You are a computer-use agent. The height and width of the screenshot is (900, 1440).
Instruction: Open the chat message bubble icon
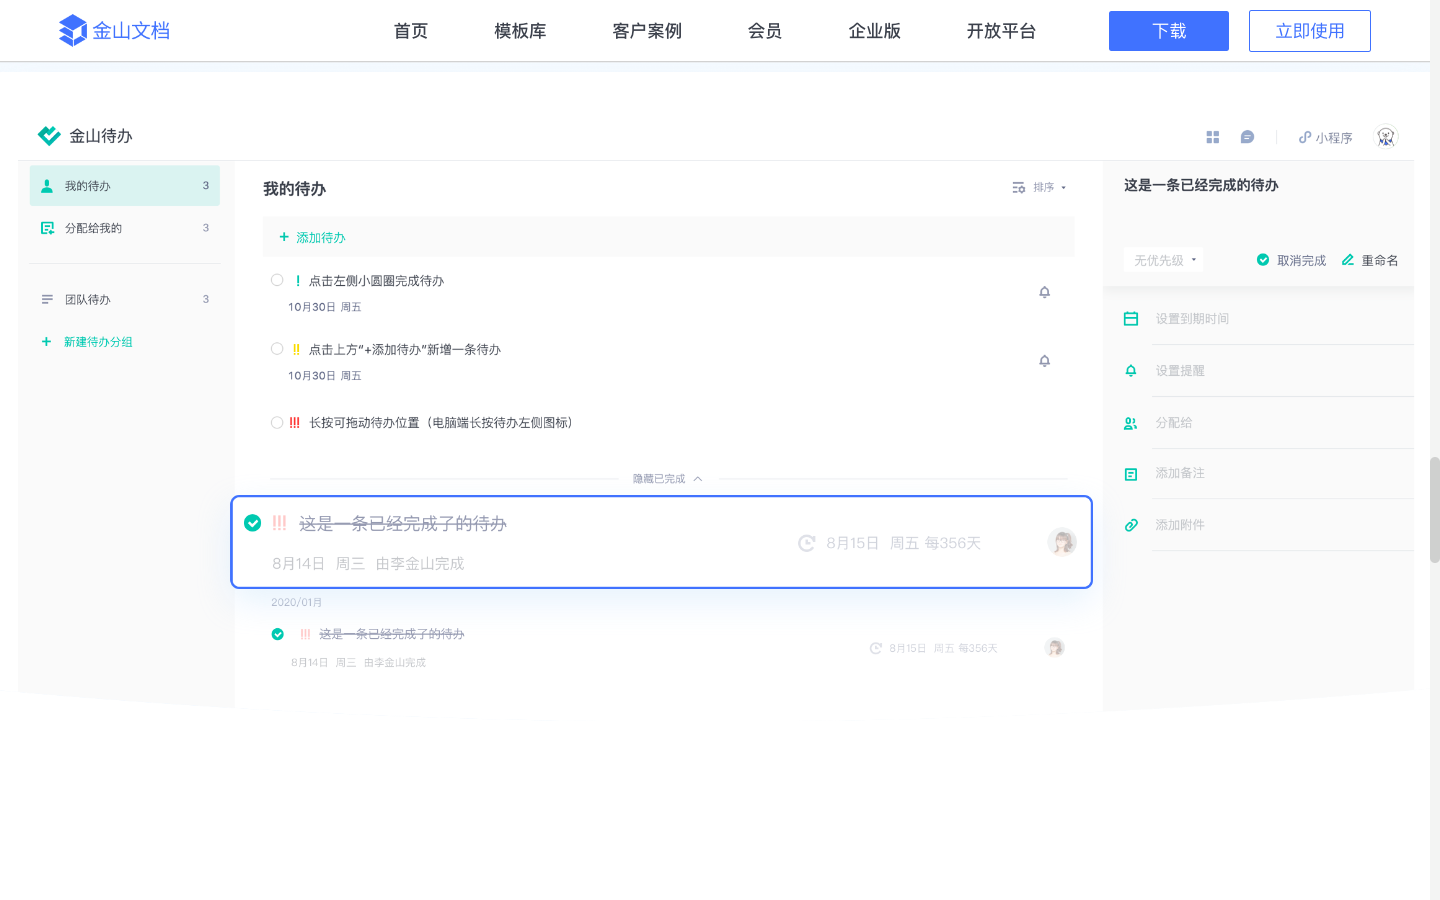coord(1247,137)
